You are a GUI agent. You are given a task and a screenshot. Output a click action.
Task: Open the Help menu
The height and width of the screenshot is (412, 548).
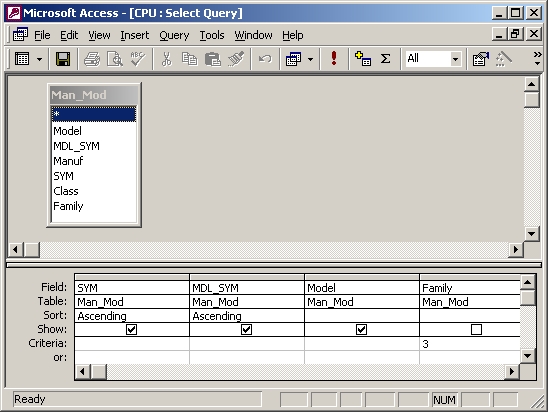pyautogui.click(x=293, y=35)
